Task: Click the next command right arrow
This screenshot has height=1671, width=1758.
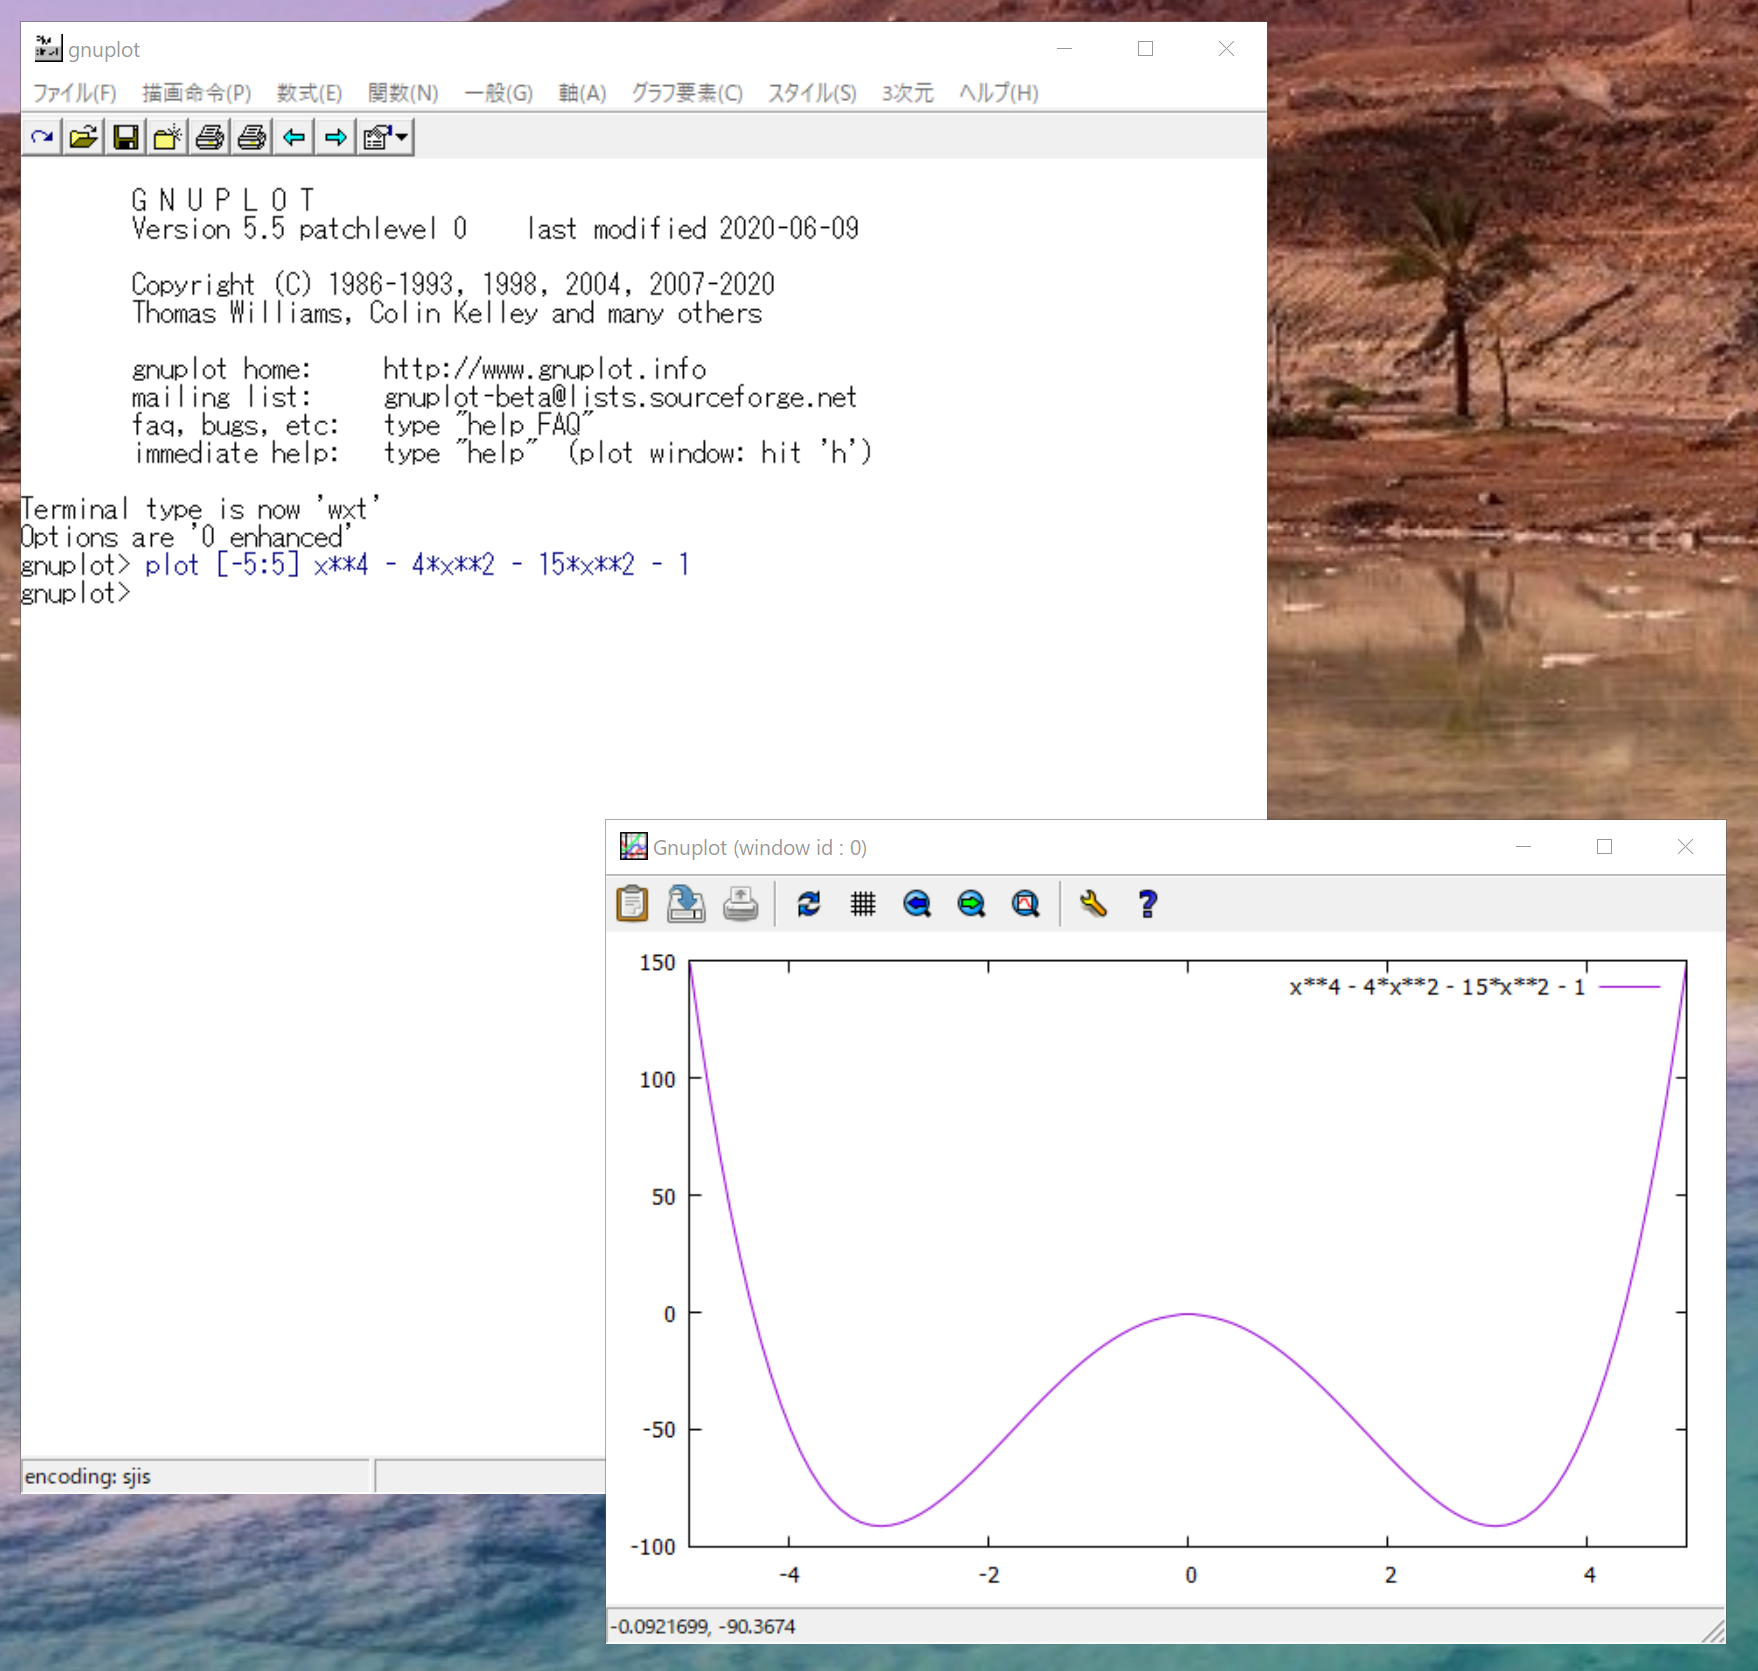Action: [x=336, y=137]
